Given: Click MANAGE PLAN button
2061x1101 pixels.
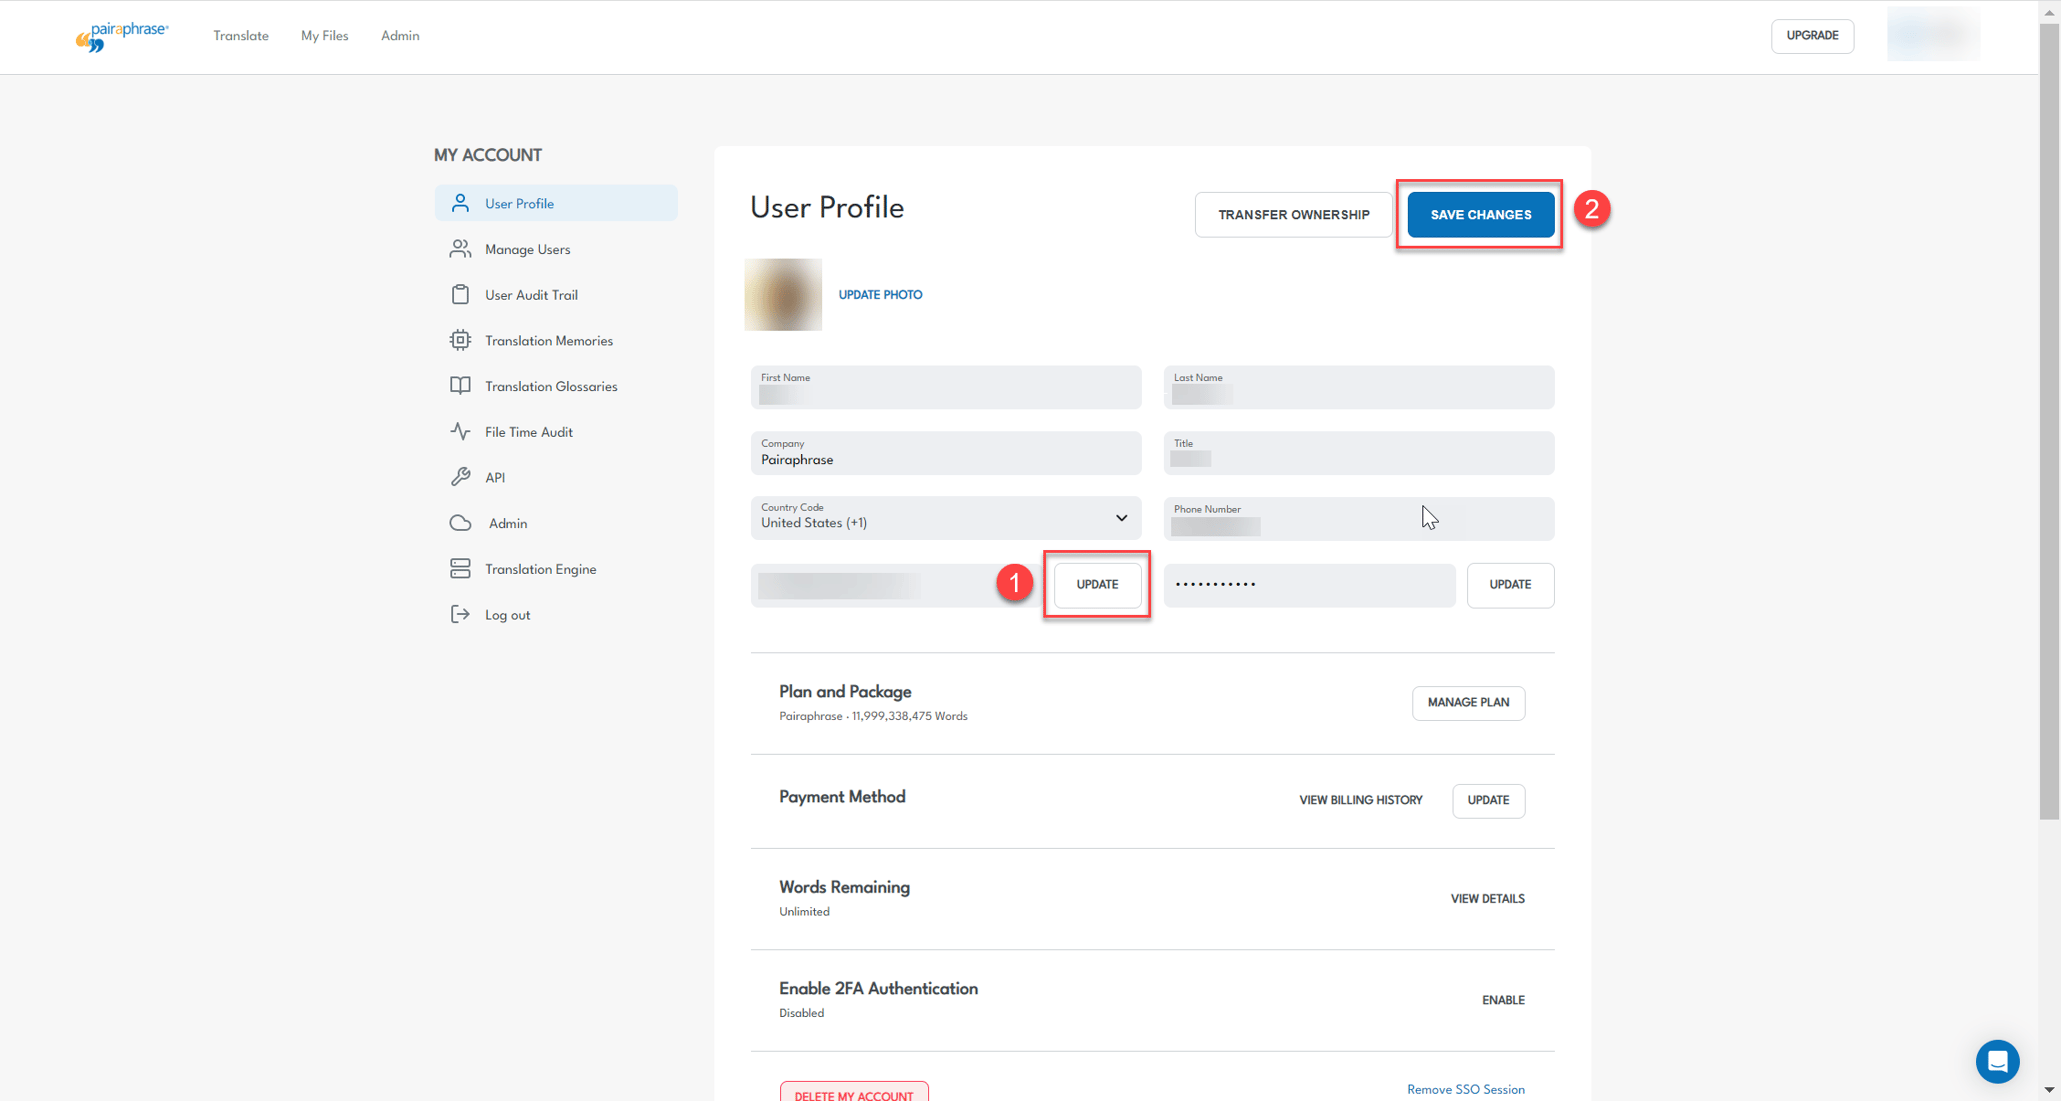Looking at the screenshot, I should coord(1468,703).
